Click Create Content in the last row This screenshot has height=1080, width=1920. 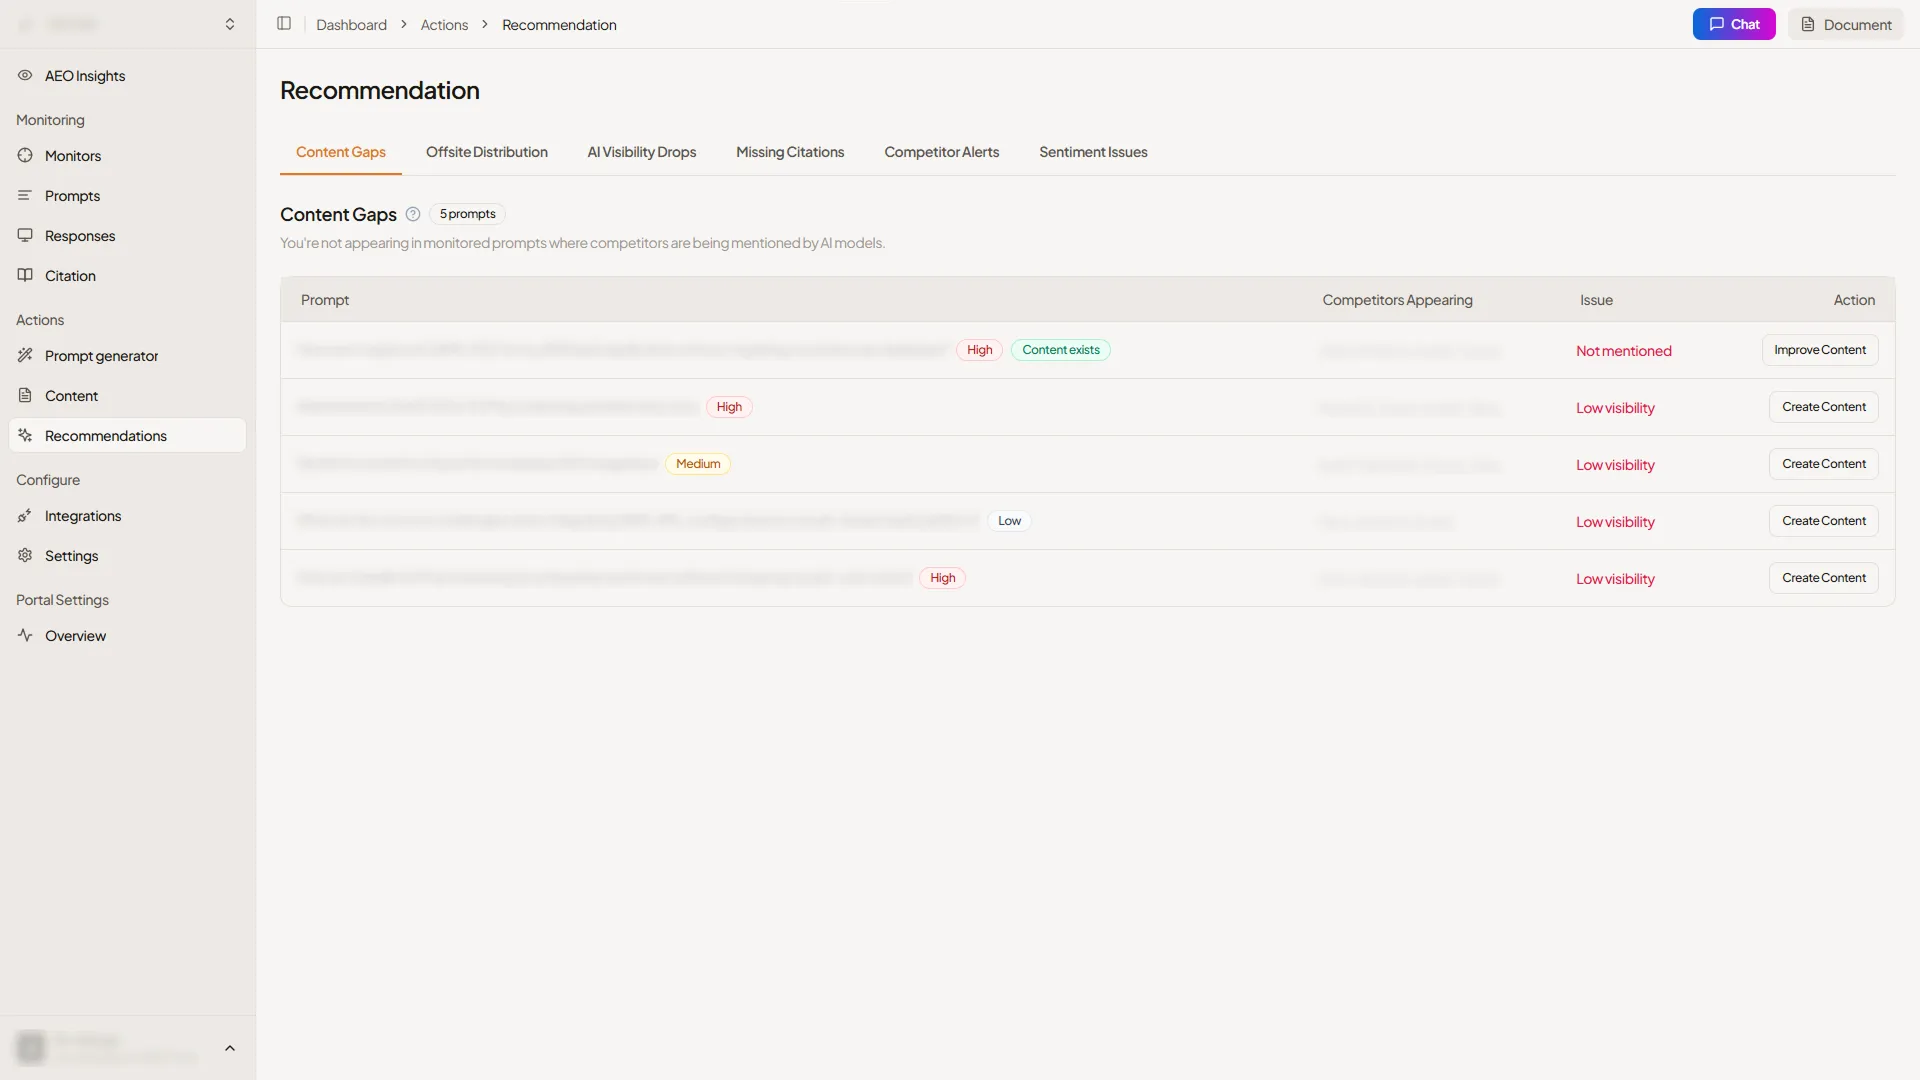(1824, 578)
